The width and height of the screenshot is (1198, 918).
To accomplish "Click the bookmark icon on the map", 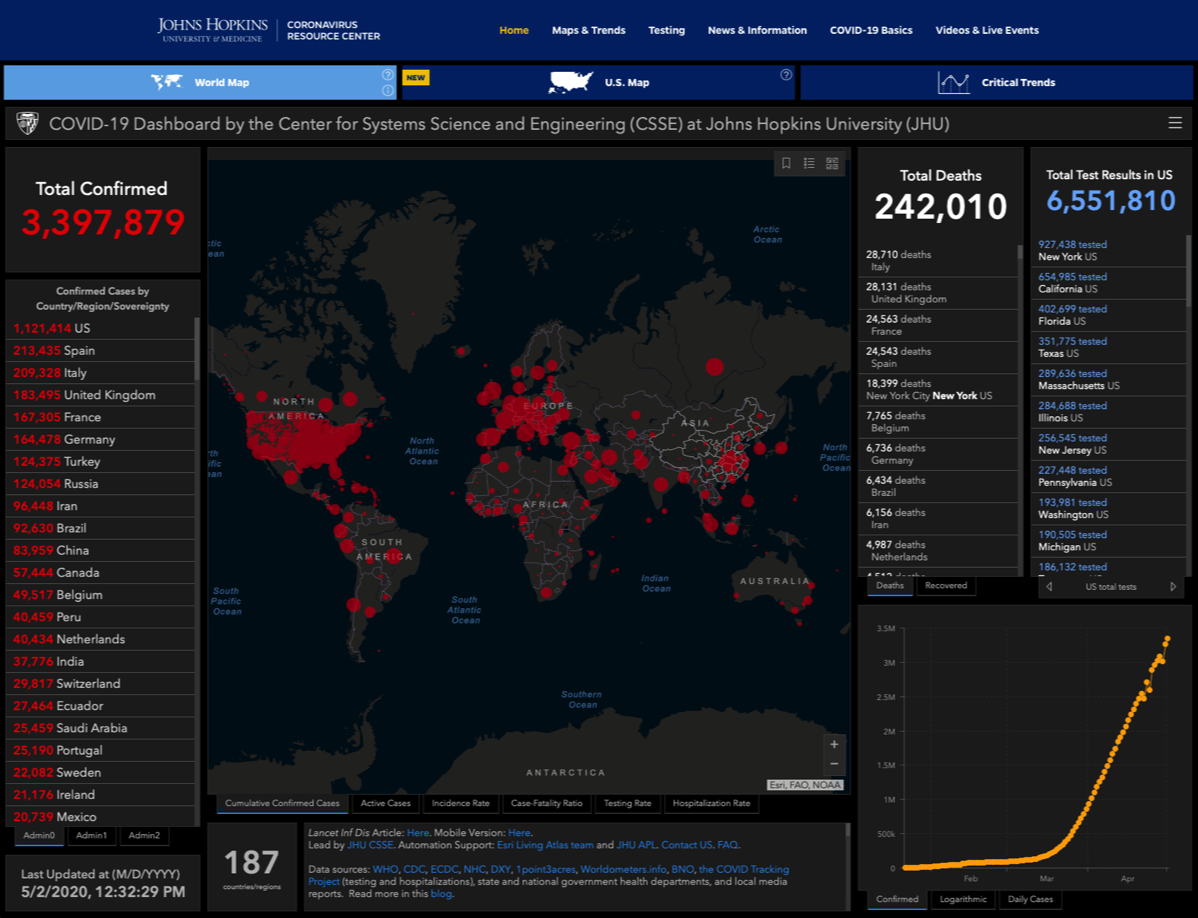I will tap(786, 163).
